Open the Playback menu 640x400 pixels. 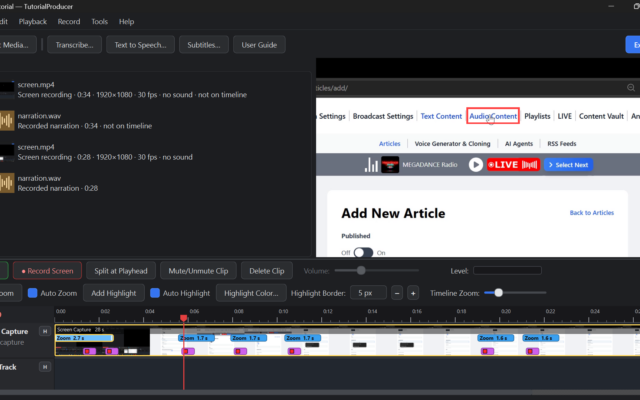point(33,22)
